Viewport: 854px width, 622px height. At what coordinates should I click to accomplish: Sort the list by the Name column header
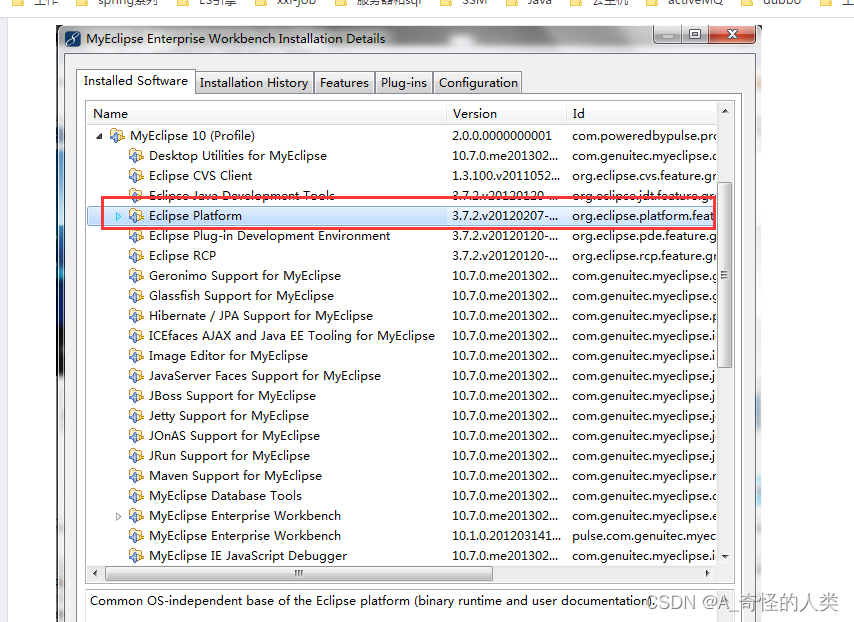pos(267,114)
